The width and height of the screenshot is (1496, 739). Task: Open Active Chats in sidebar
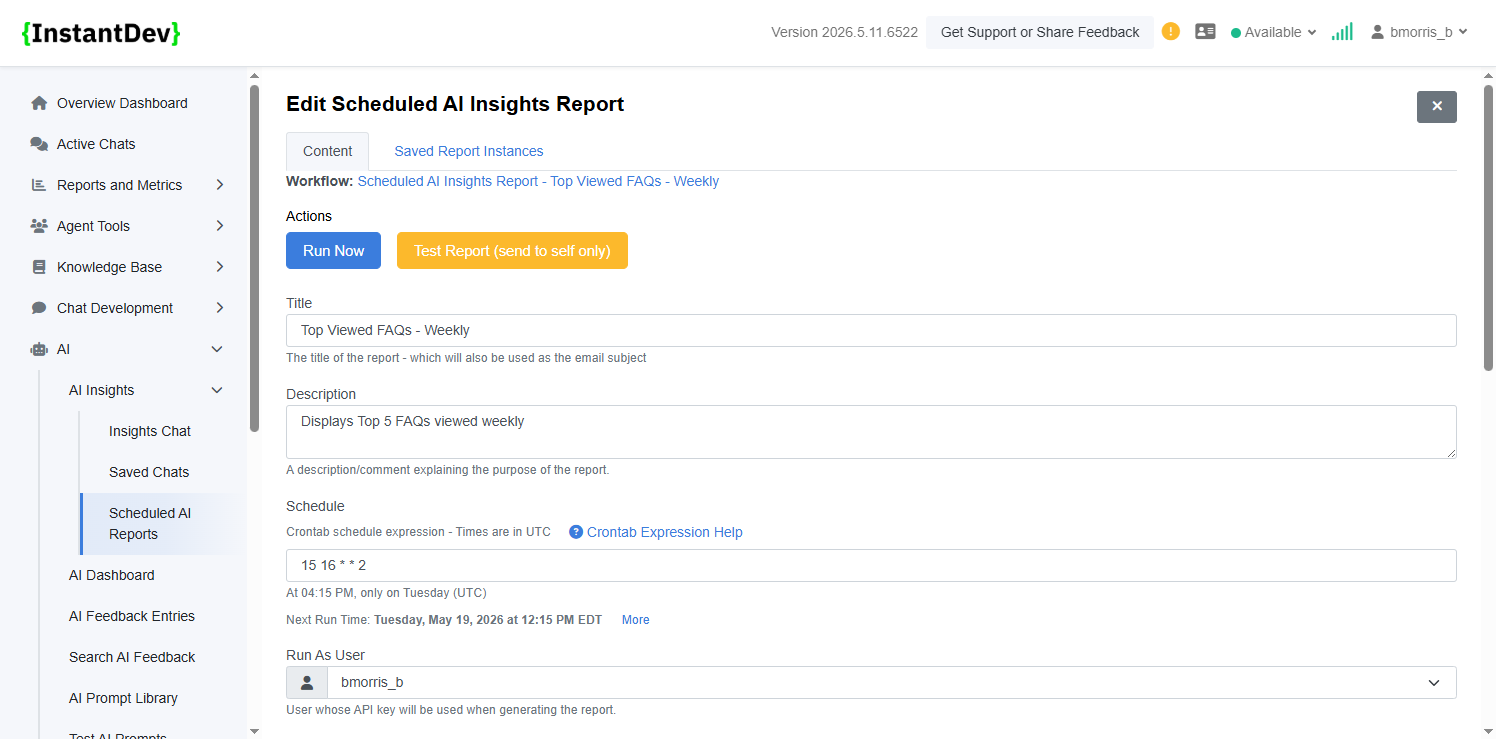(x=96, y=144)
